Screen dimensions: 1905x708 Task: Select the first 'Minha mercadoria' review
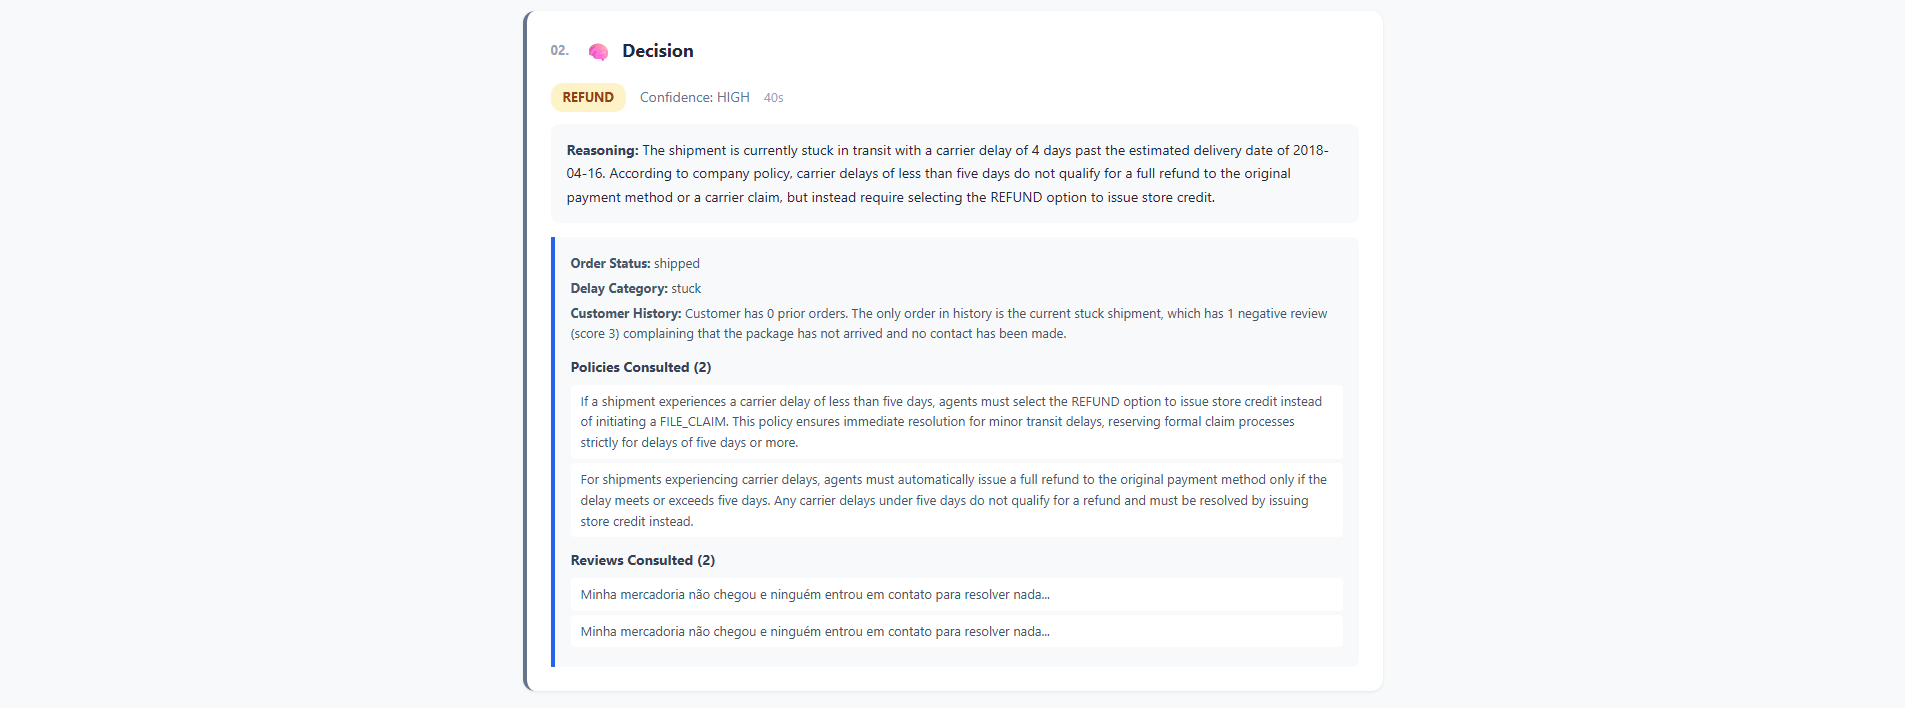(956, 595)
